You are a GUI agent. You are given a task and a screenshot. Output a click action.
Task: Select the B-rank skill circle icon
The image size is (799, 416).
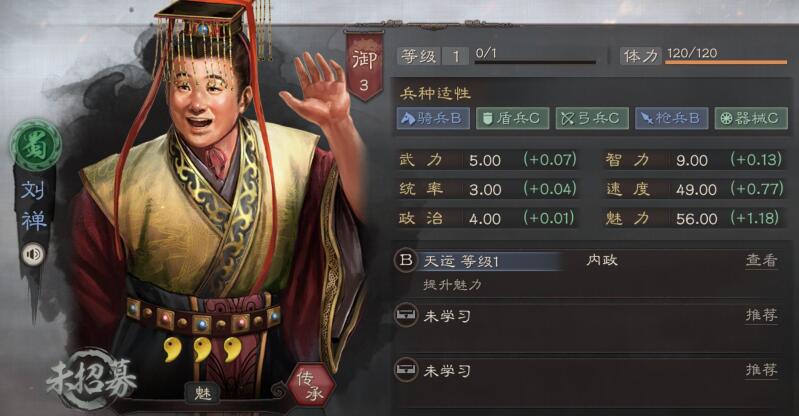pos(406,260)
